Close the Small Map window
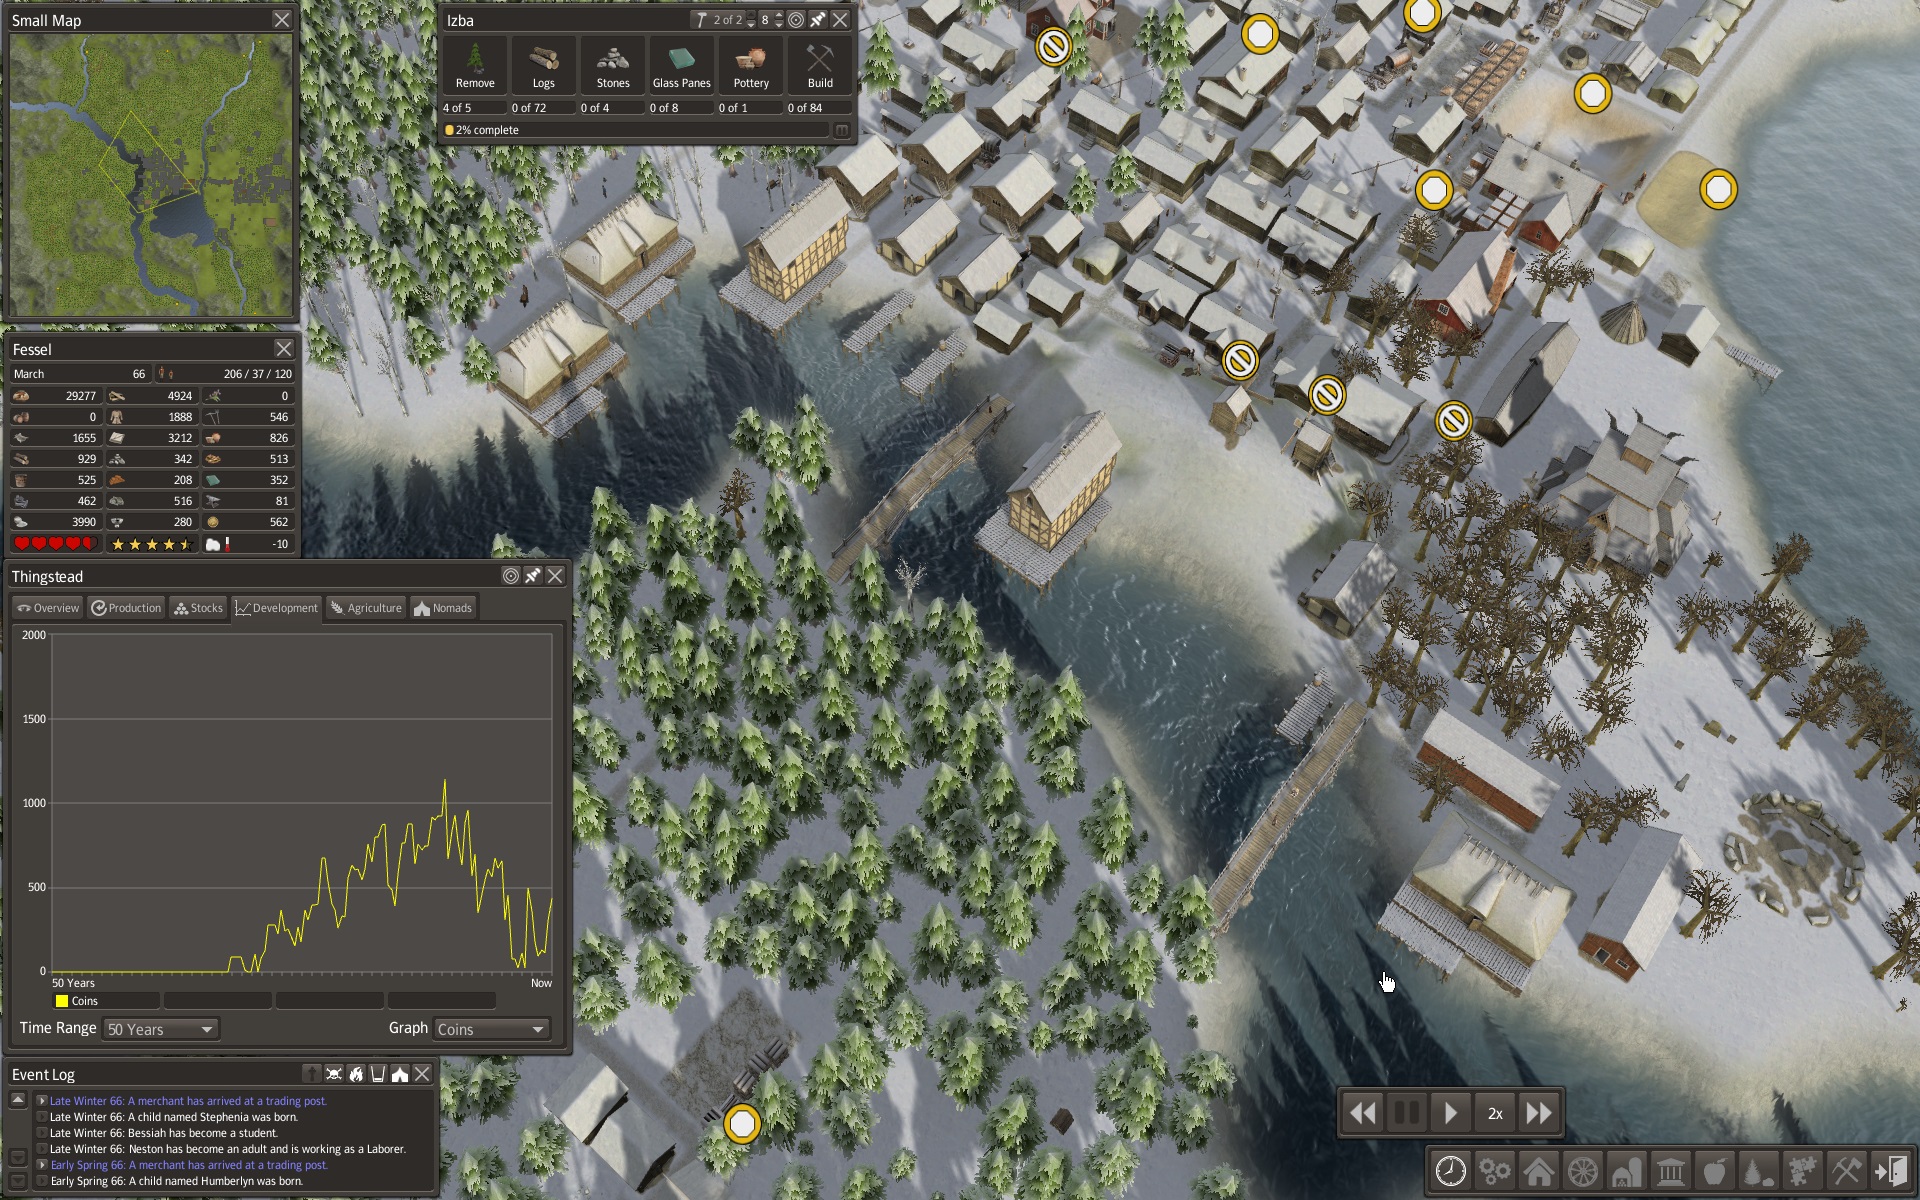 pos(282,20)
